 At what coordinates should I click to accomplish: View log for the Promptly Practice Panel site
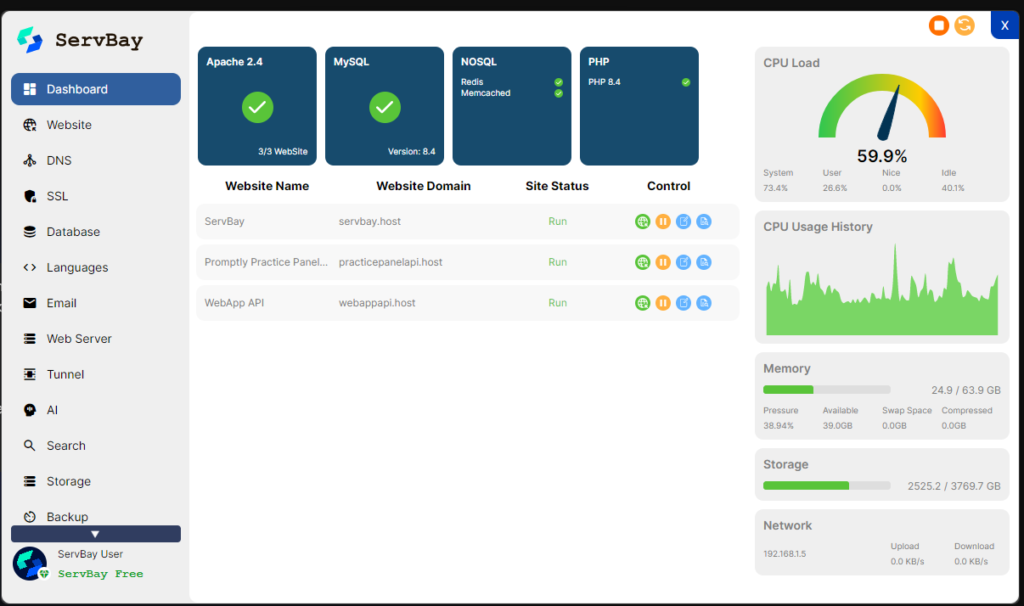[703, 262]
